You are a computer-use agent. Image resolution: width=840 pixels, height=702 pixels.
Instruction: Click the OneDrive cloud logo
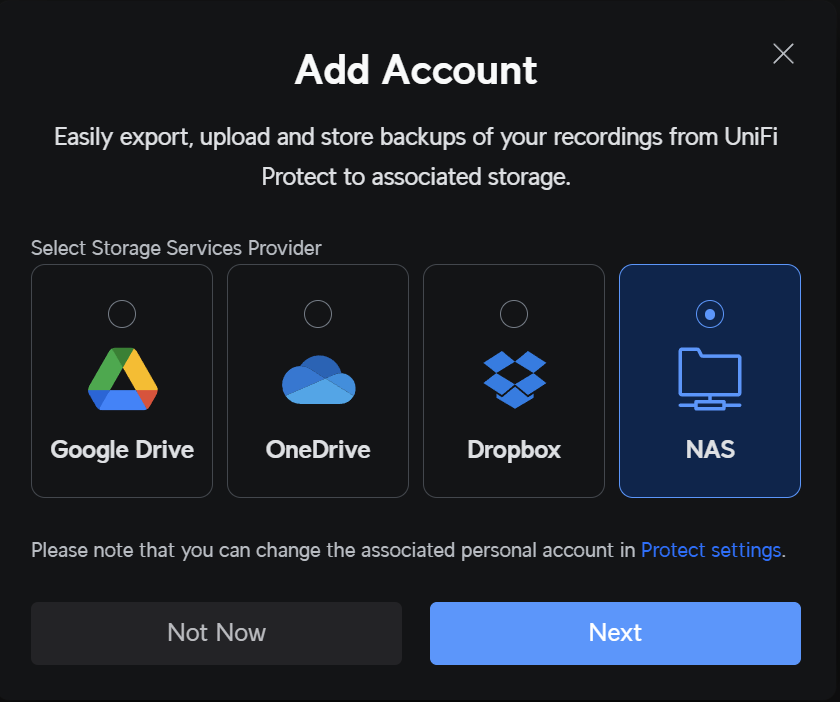coord(318,379)
